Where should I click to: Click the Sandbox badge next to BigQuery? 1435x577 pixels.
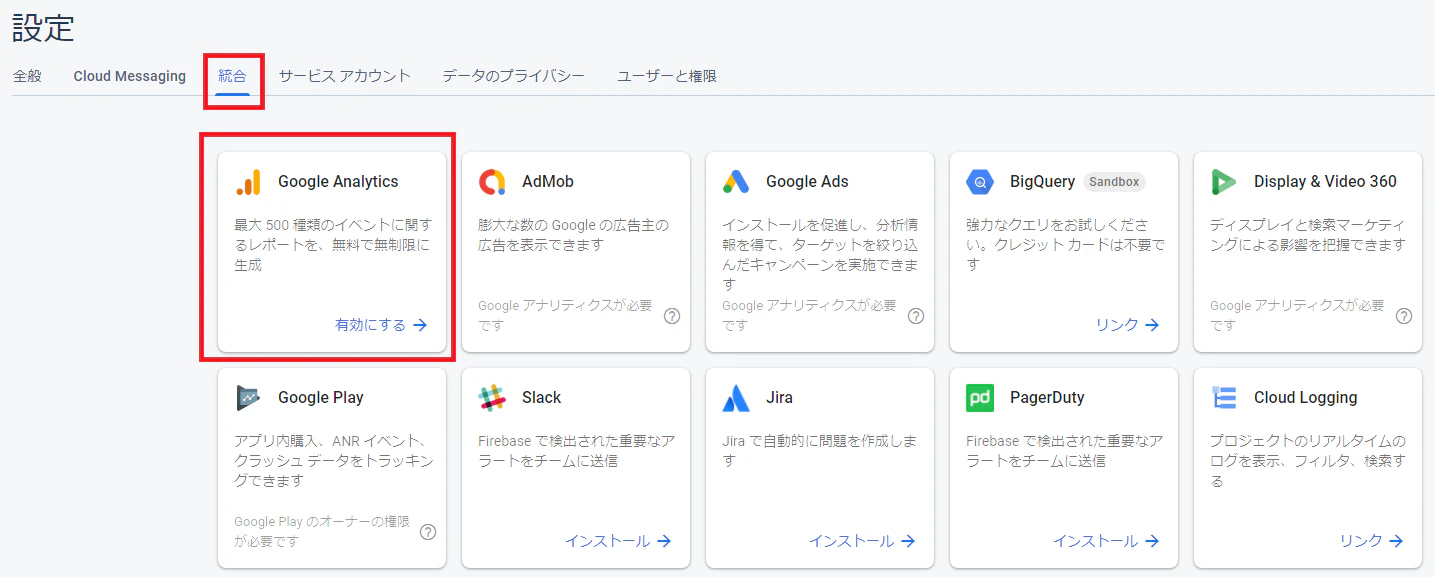(1114, 182)
